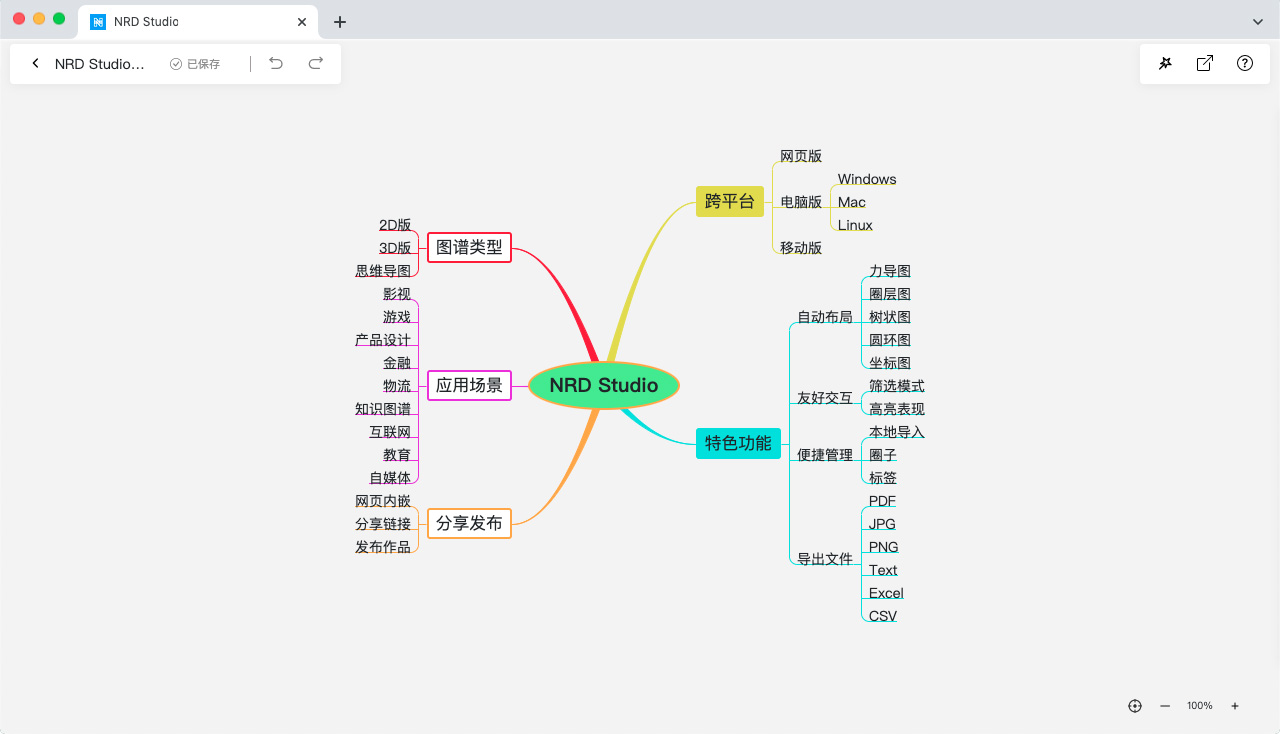This screenshot has width=1280, height=734.
Task: Click the 应用场景 node
Action: (x=469, y=386)
